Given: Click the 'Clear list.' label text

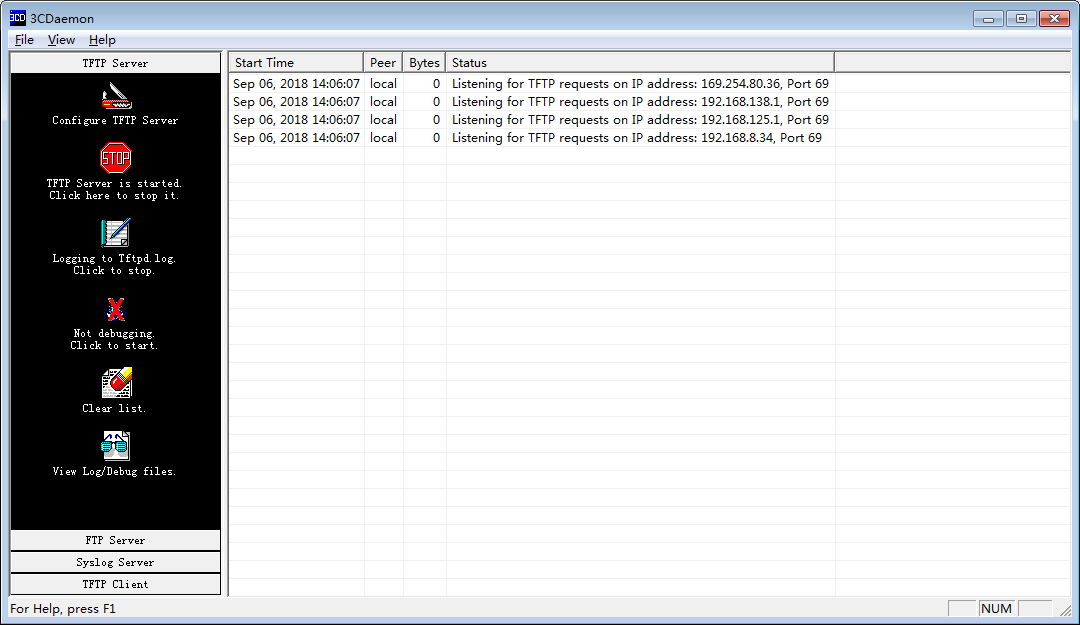Looking at the screenshot, I should pos(114,409).
